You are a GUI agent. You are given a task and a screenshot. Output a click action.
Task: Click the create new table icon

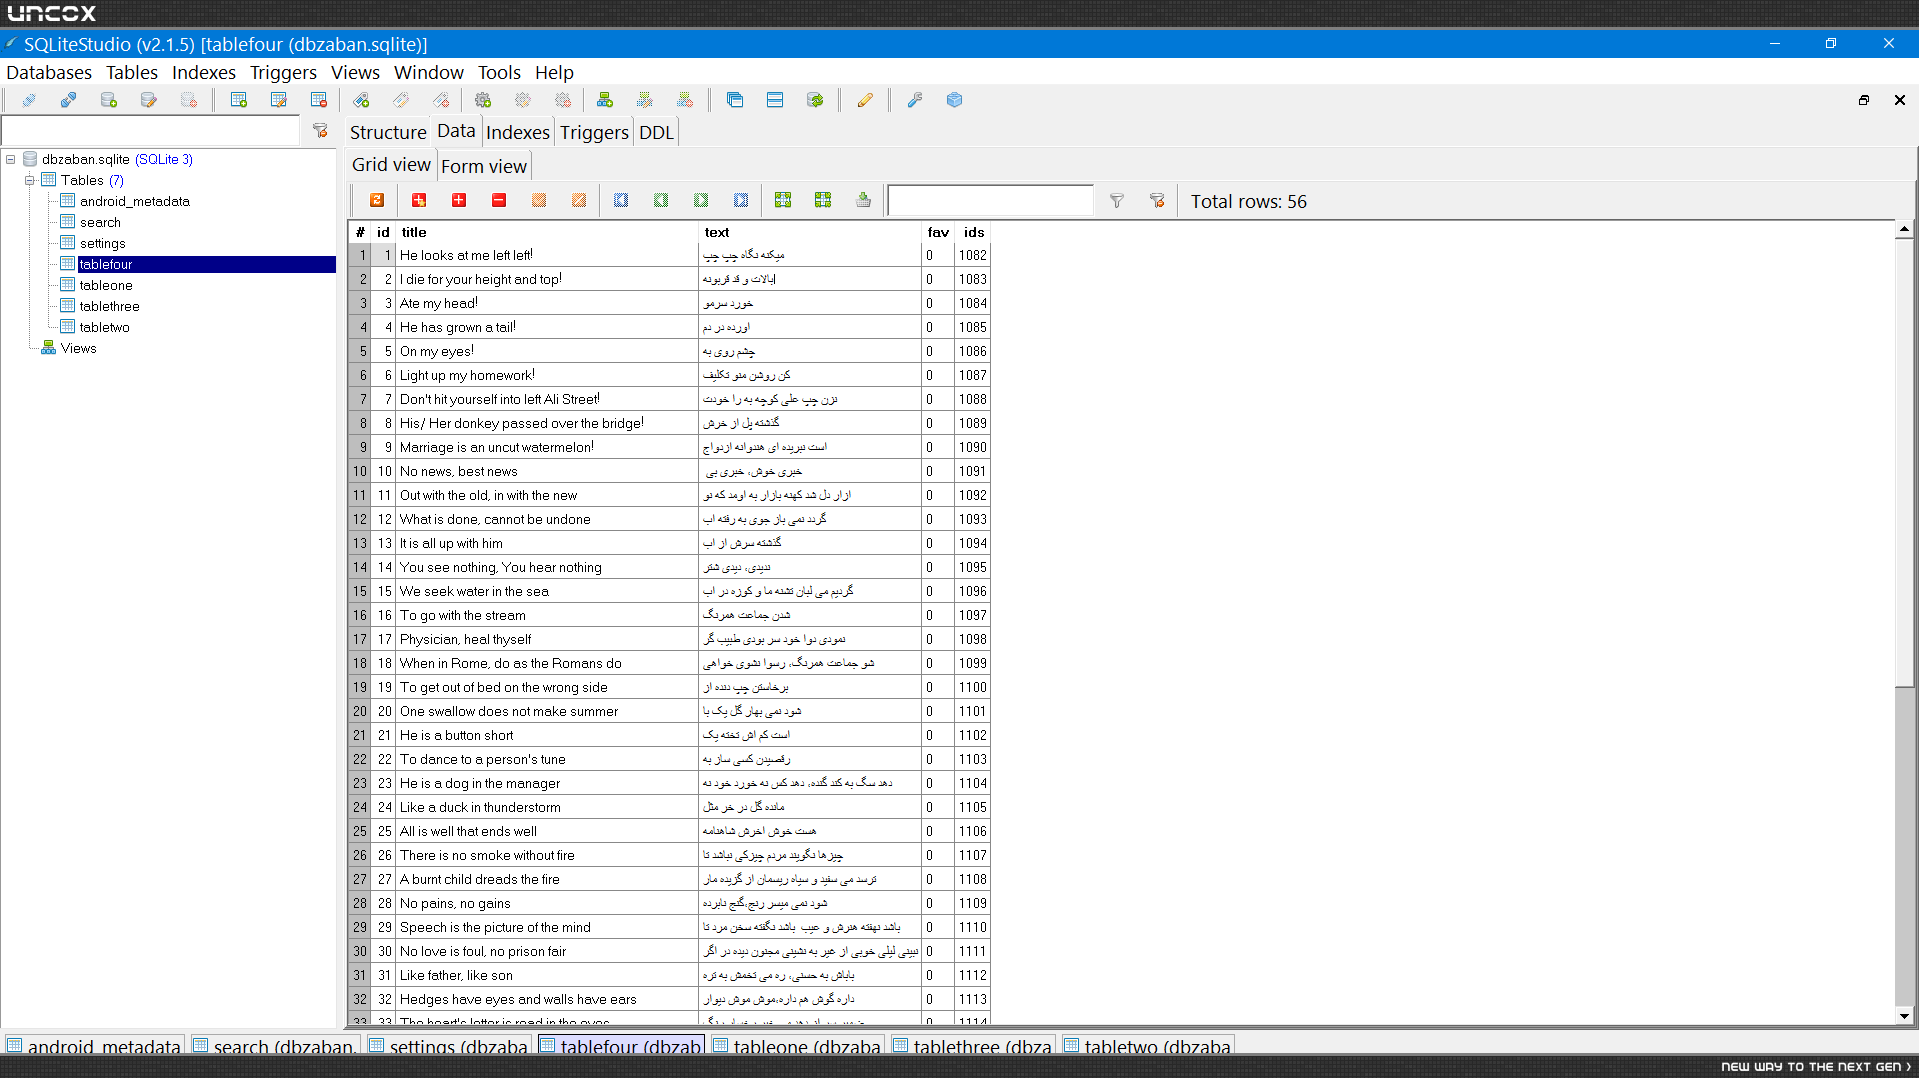point(239,100)
